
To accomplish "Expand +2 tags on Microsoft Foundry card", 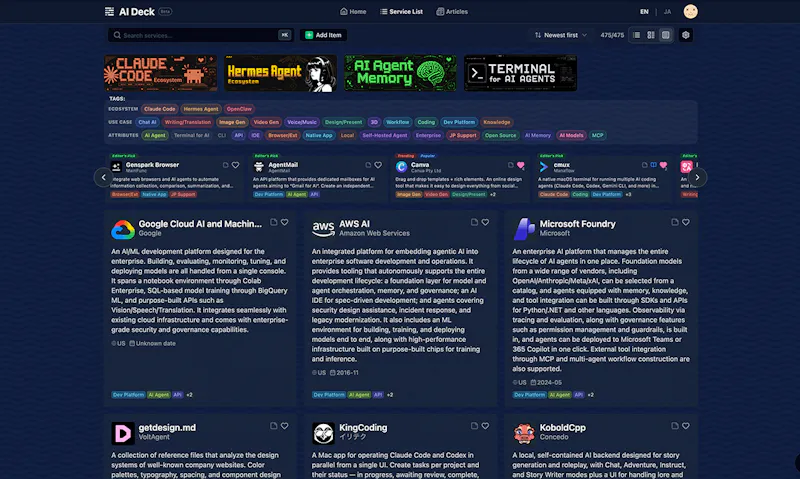I will 590,395.
